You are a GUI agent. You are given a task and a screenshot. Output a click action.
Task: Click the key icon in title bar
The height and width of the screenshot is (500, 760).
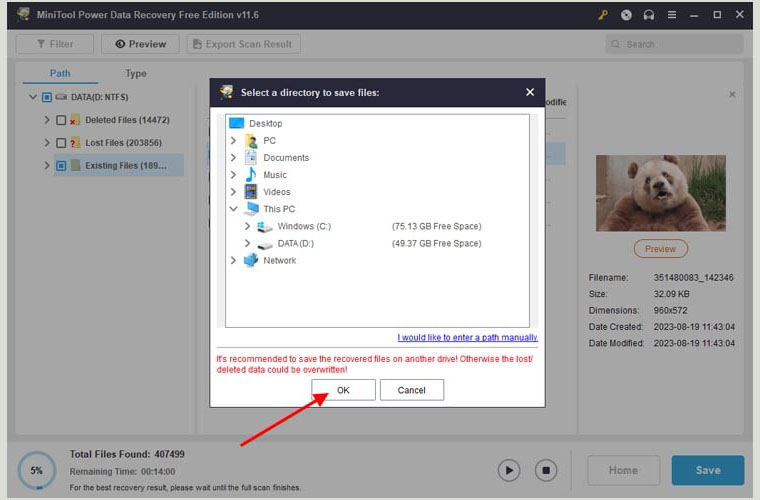[x=601, y=15]
